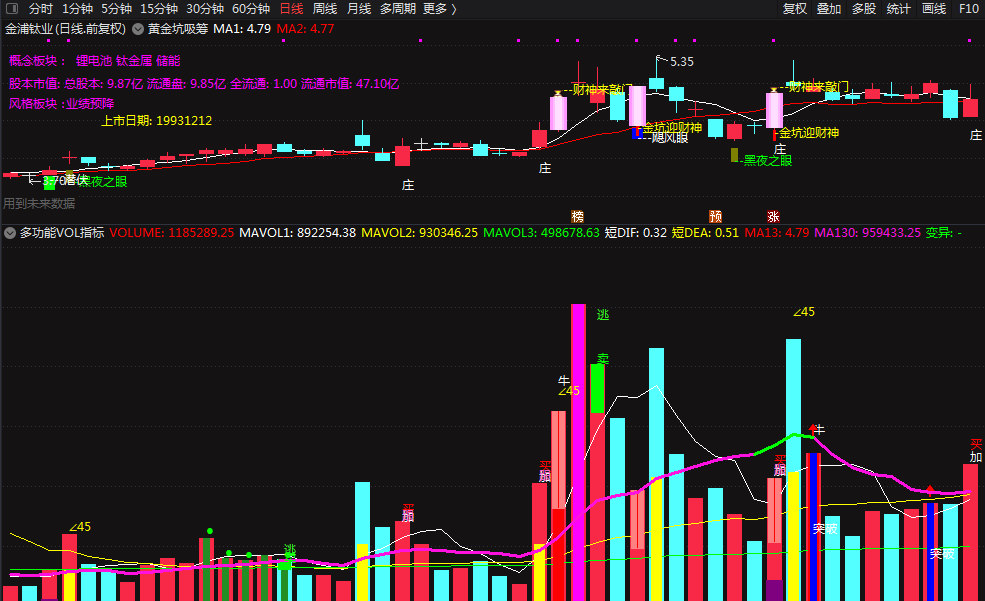Open the 复权 adjustment option
985x601 pixels.
(795, 9)
